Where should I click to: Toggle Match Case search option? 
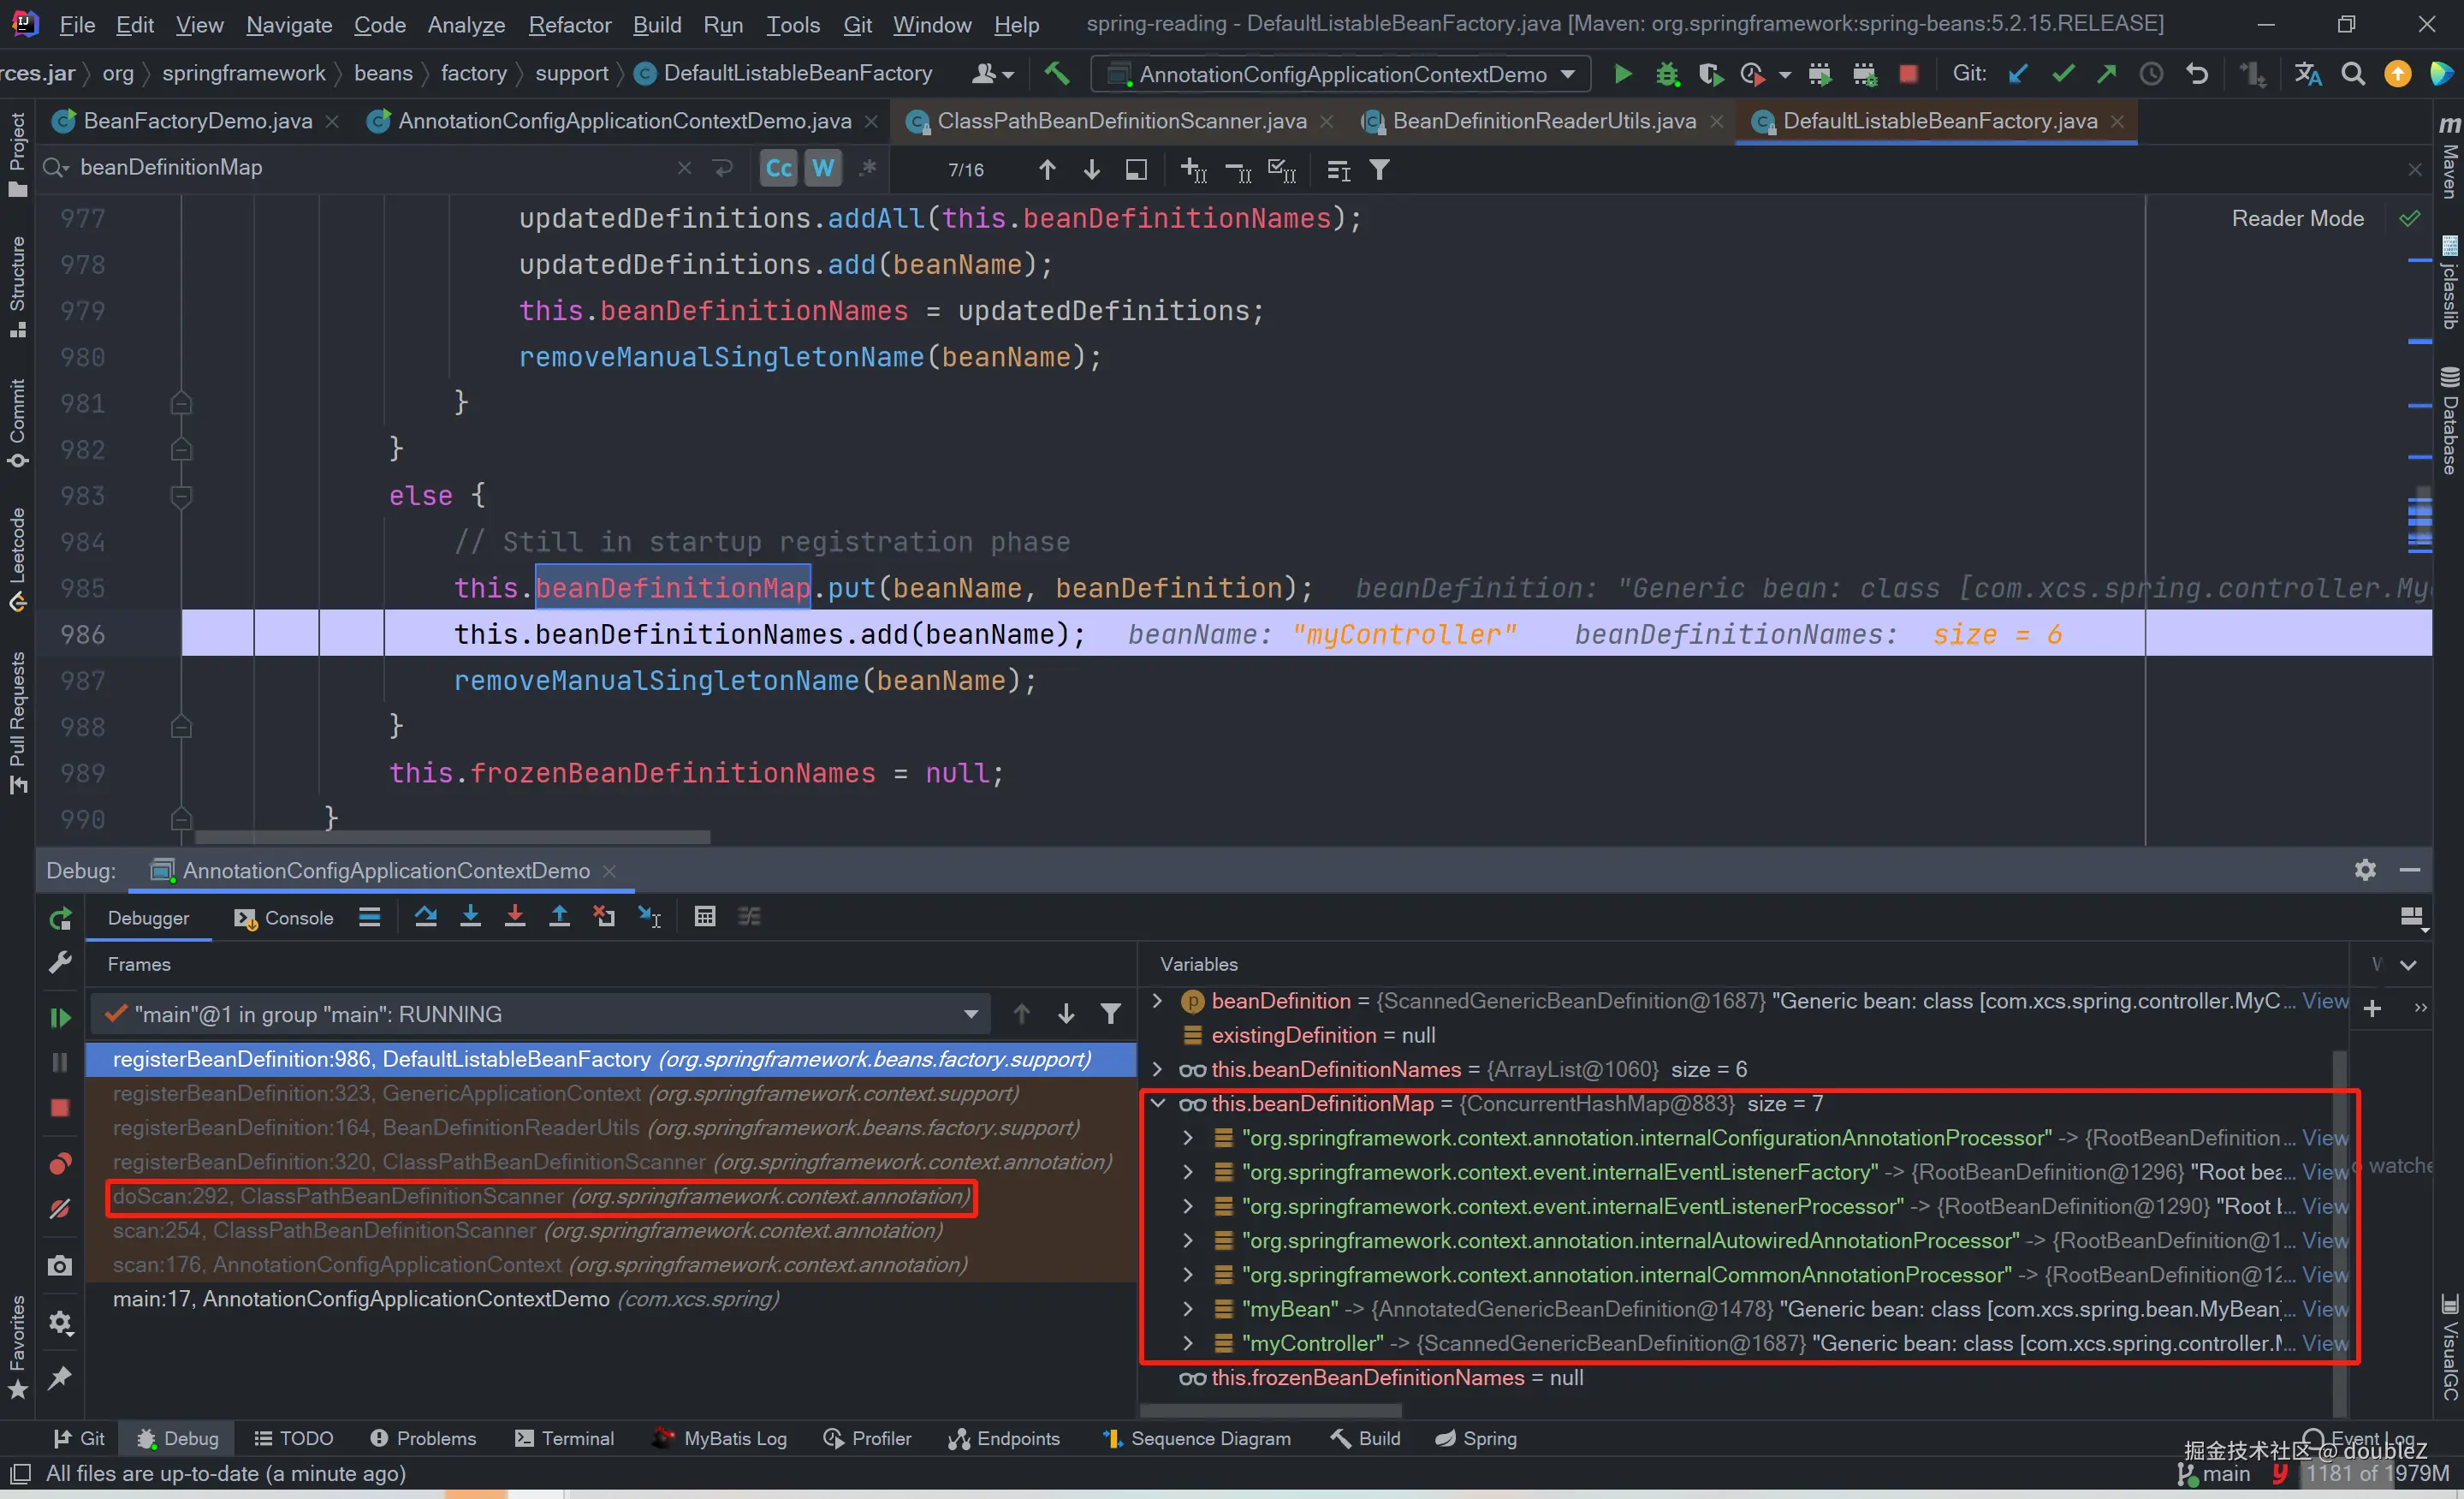[778, 169]
